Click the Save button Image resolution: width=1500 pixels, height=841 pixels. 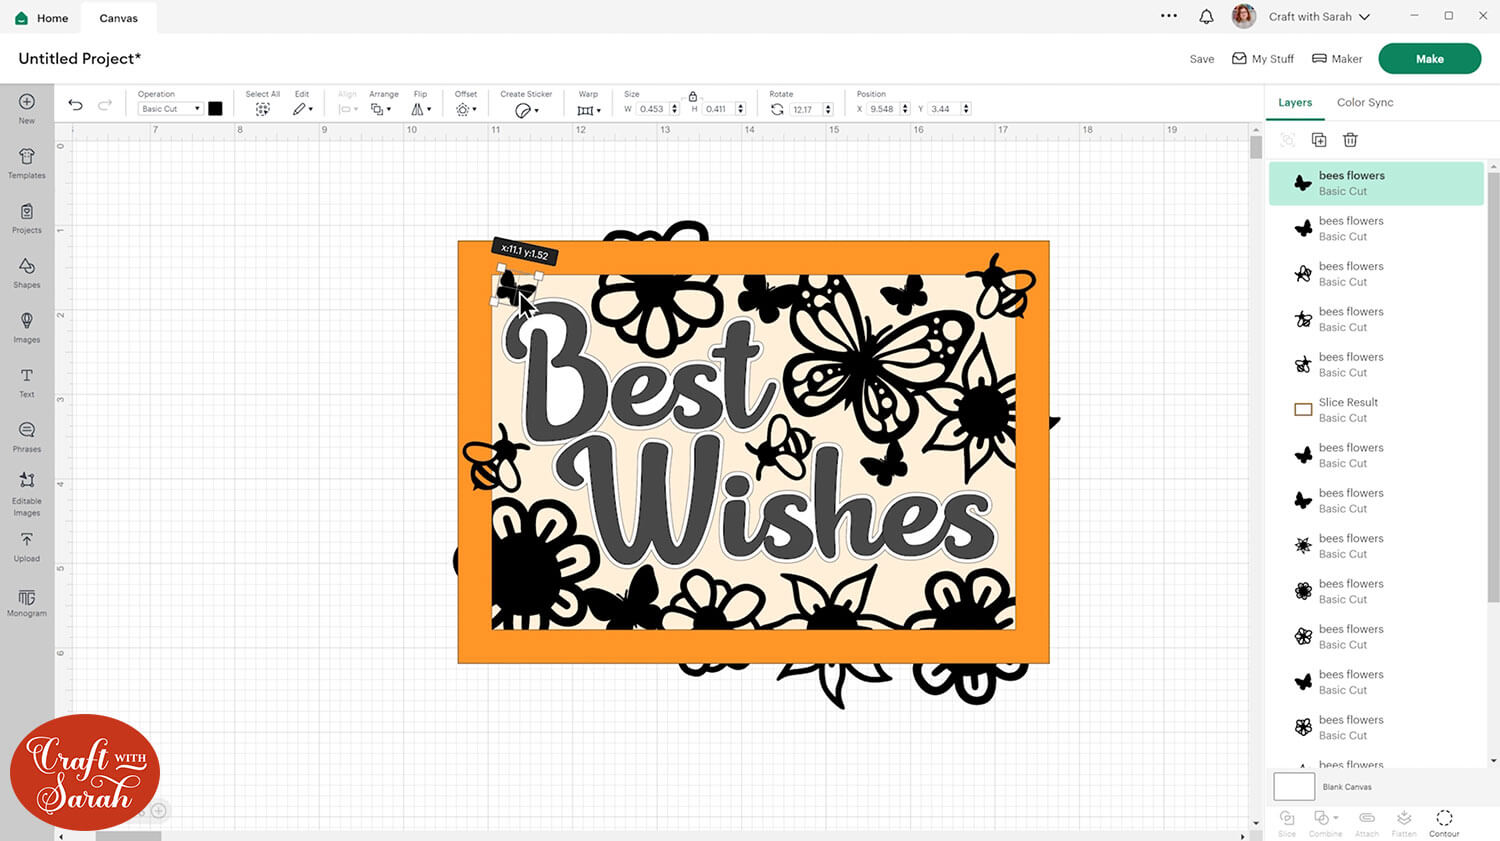(1202, 59)
